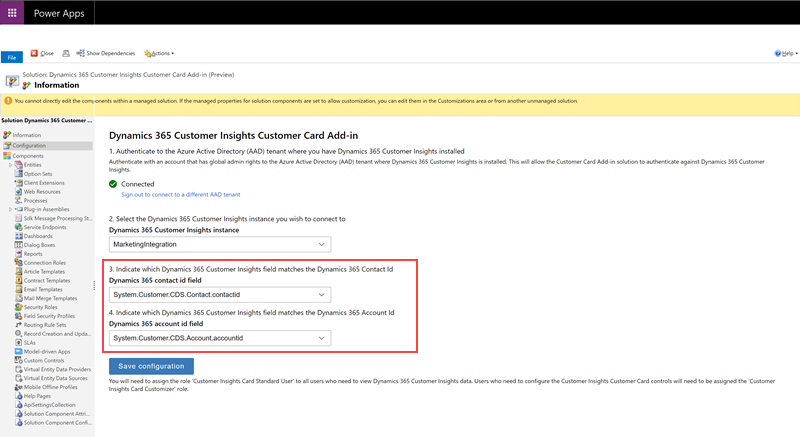Expand the Entities tree node
Viewport: 800px width, 437px height.
(x=10, y=165)
